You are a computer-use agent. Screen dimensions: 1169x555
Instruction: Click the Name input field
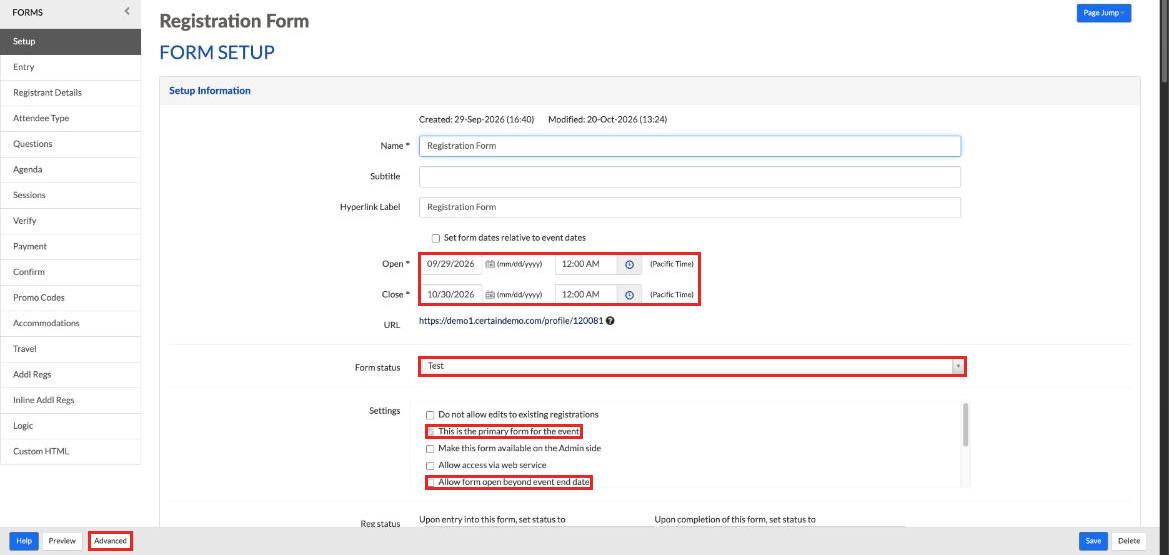click(x=690, y=146)
